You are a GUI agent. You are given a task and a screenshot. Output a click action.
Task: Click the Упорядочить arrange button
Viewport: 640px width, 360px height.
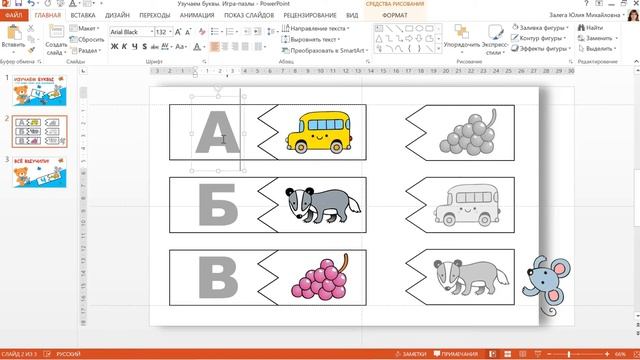tap(462, 39)
